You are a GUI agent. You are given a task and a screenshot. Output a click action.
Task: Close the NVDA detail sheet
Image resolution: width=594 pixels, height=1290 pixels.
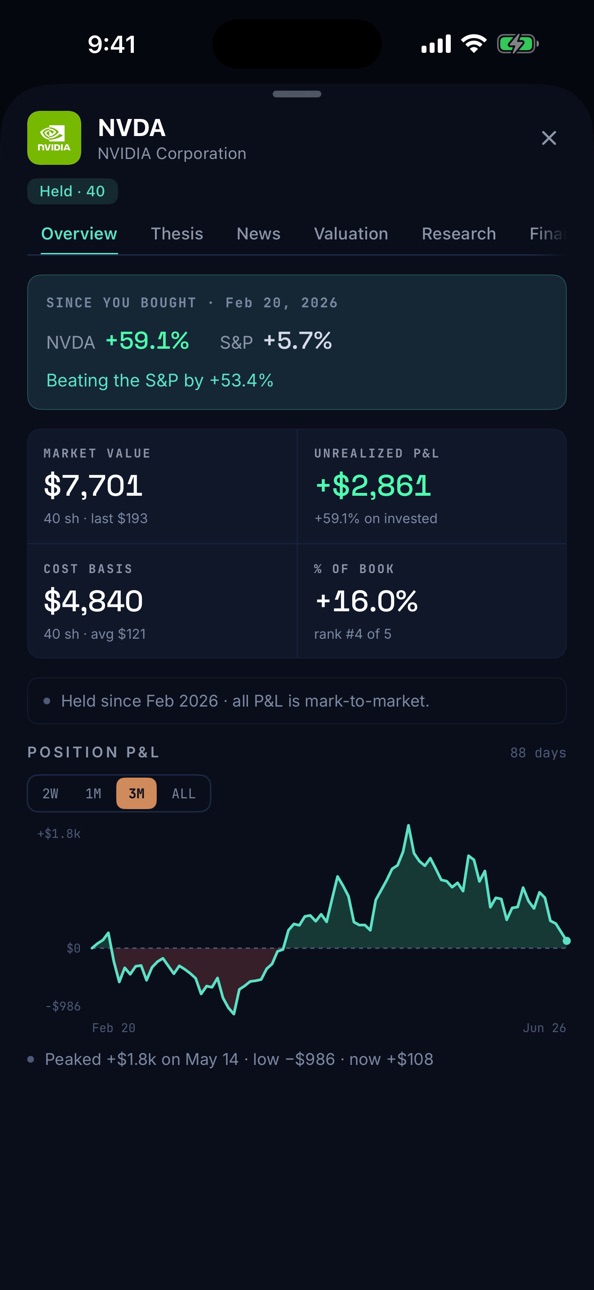[549, 138]
